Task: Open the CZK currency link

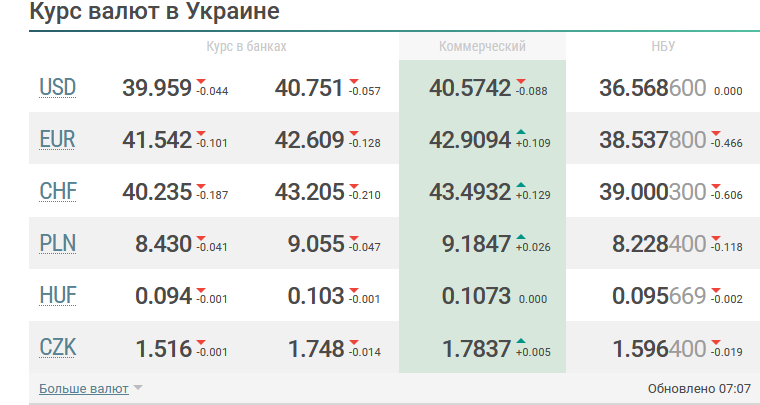Action: [x=57, y=348]
